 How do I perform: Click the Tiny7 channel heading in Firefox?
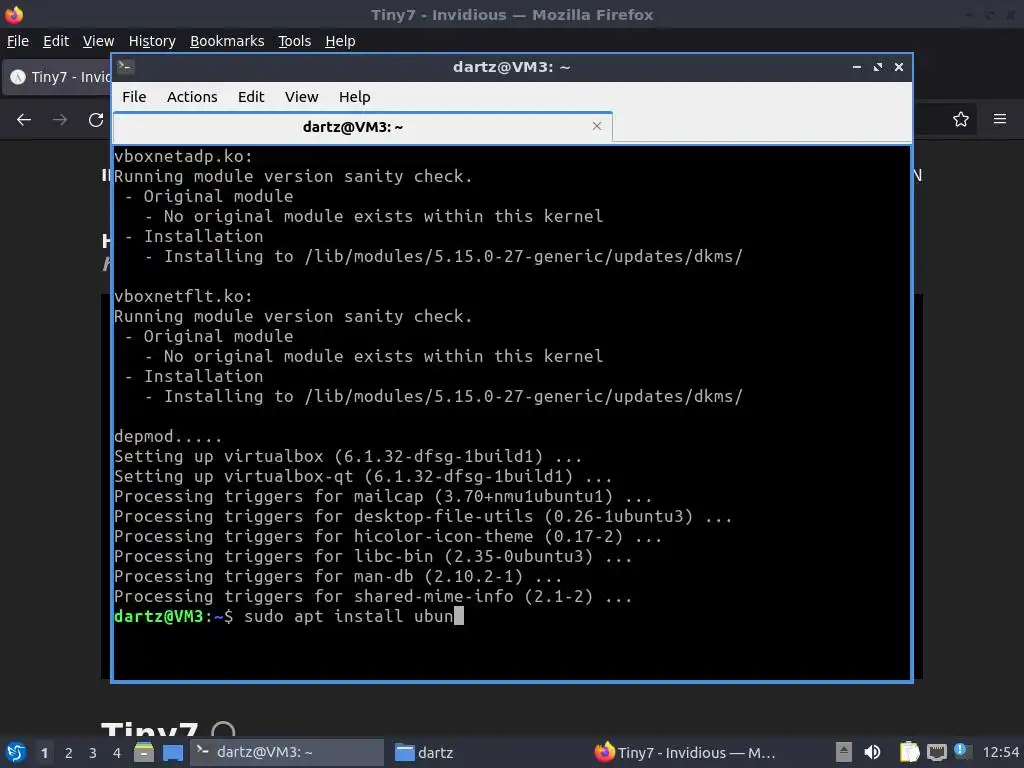tap(150, 729)
